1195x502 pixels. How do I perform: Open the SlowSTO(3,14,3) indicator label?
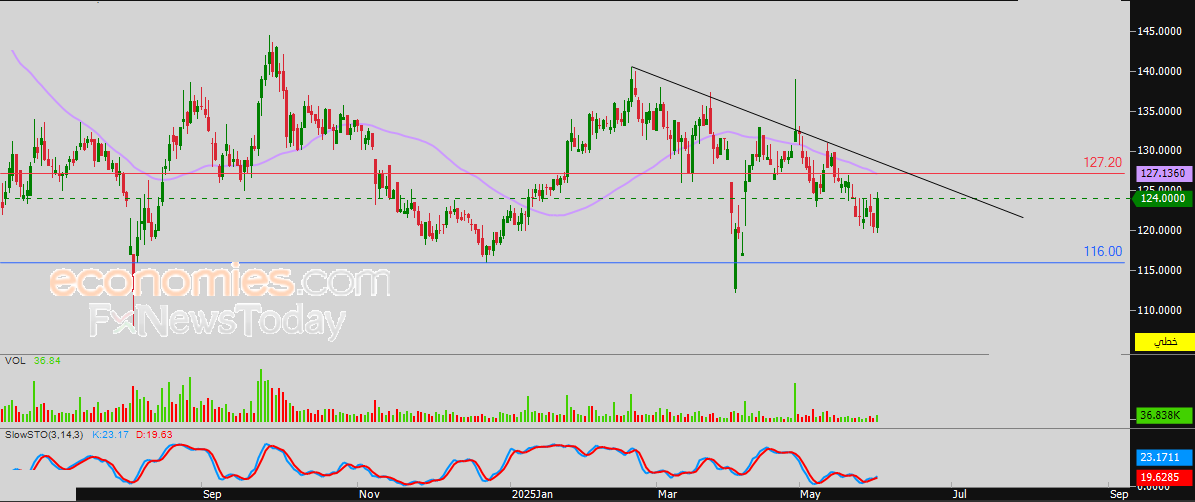click(45, 434)
